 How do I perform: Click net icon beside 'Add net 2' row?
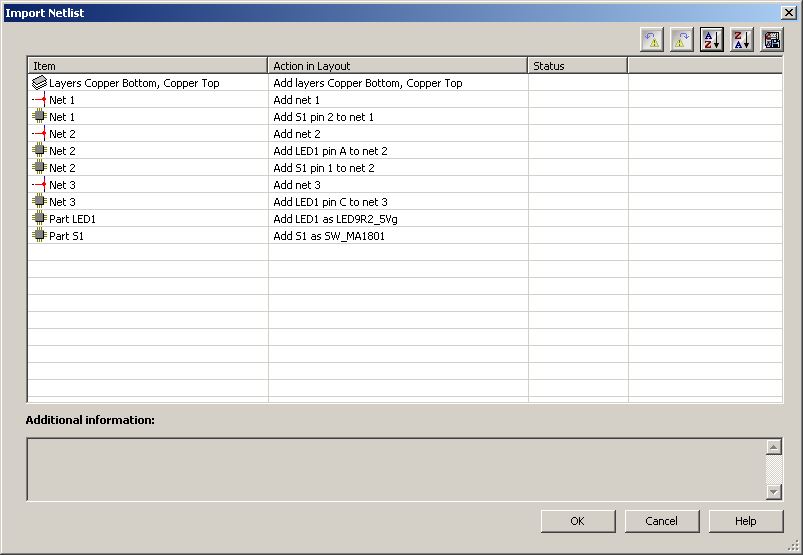pyautogui.click(x=39, y=134)
